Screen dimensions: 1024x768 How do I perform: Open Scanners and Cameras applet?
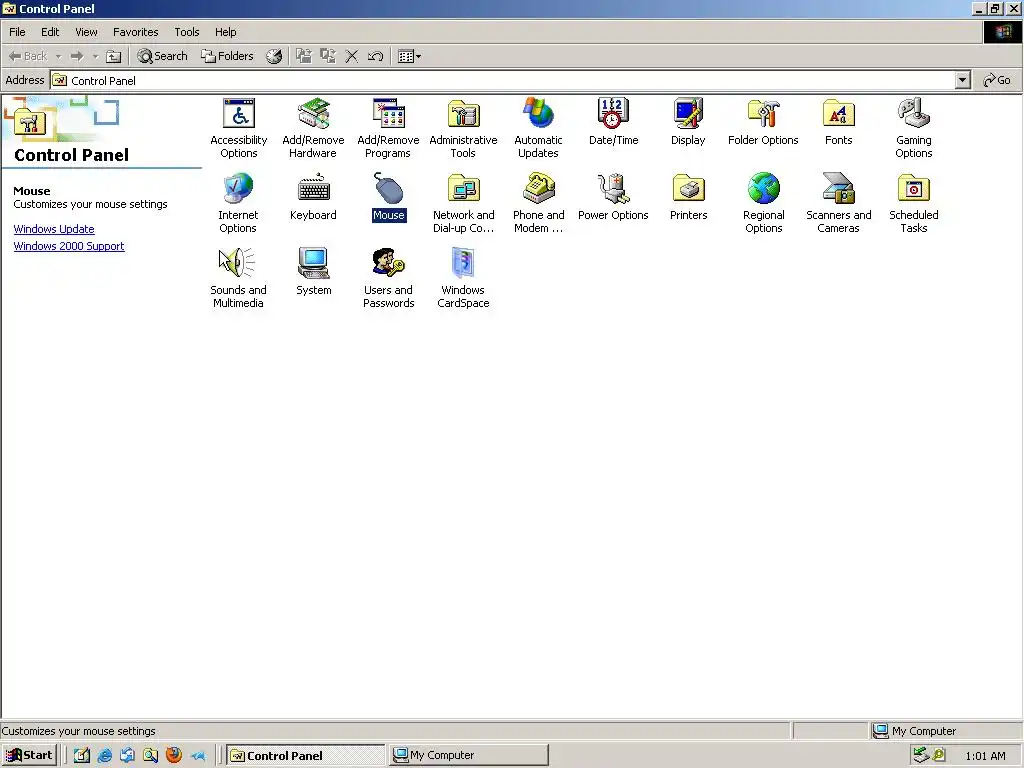coord(839,203)
